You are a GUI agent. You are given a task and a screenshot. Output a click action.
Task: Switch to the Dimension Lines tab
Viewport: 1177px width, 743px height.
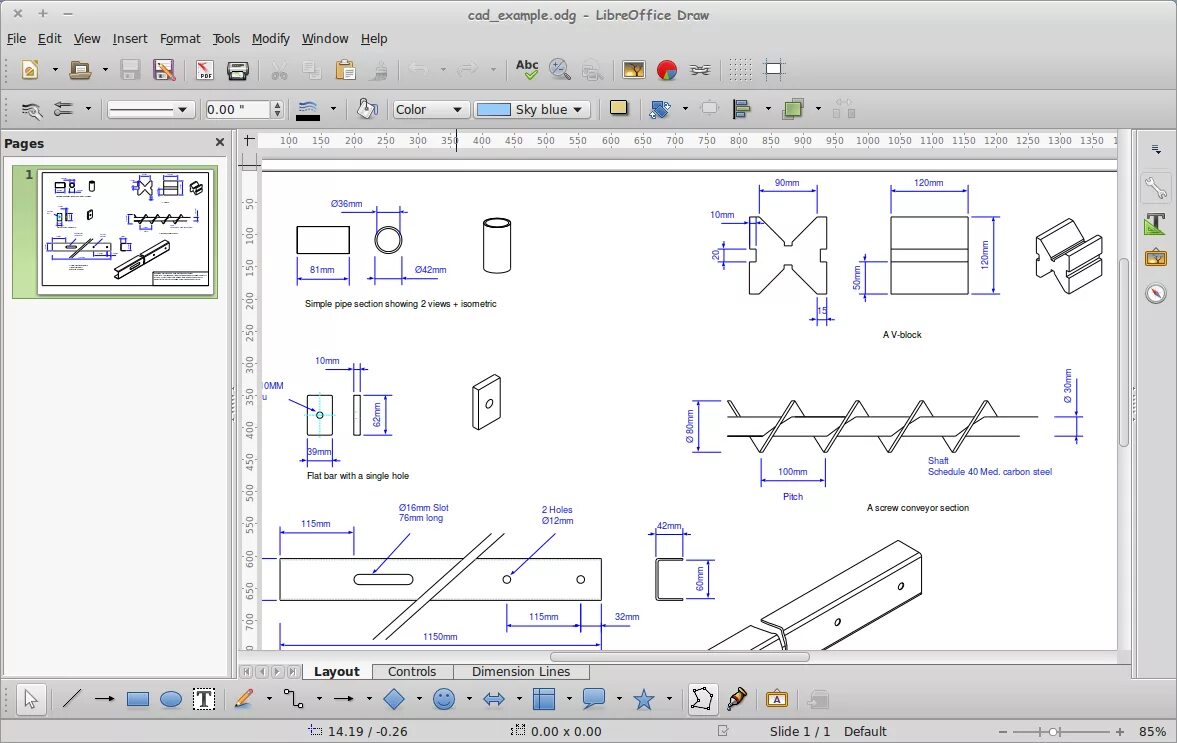tap(521, 672)
